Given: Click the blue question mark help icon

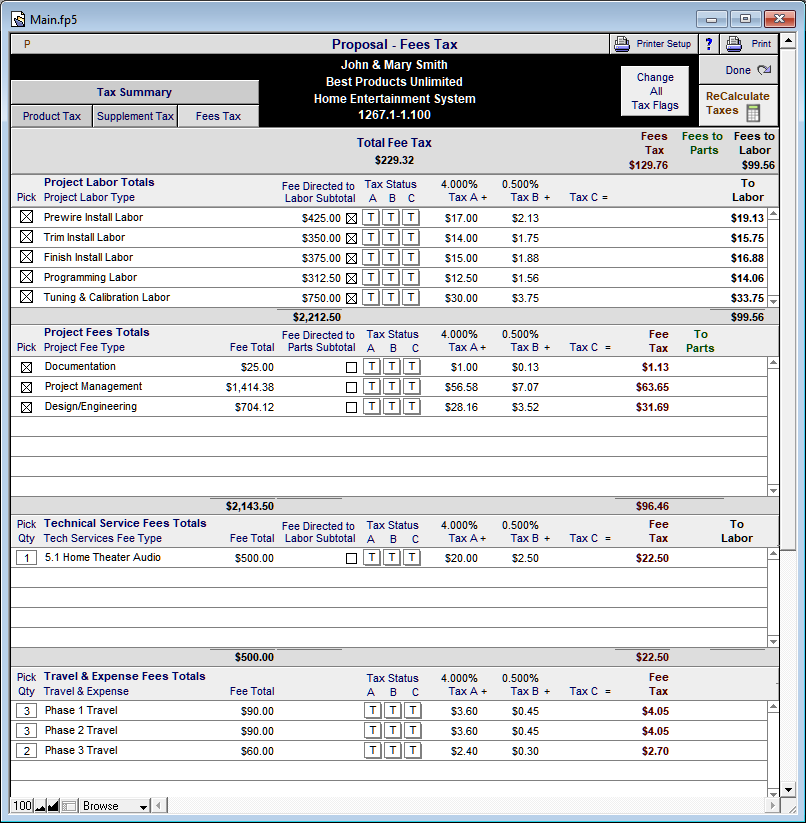Looking at the screenshot, I should [x=708, y=44].
